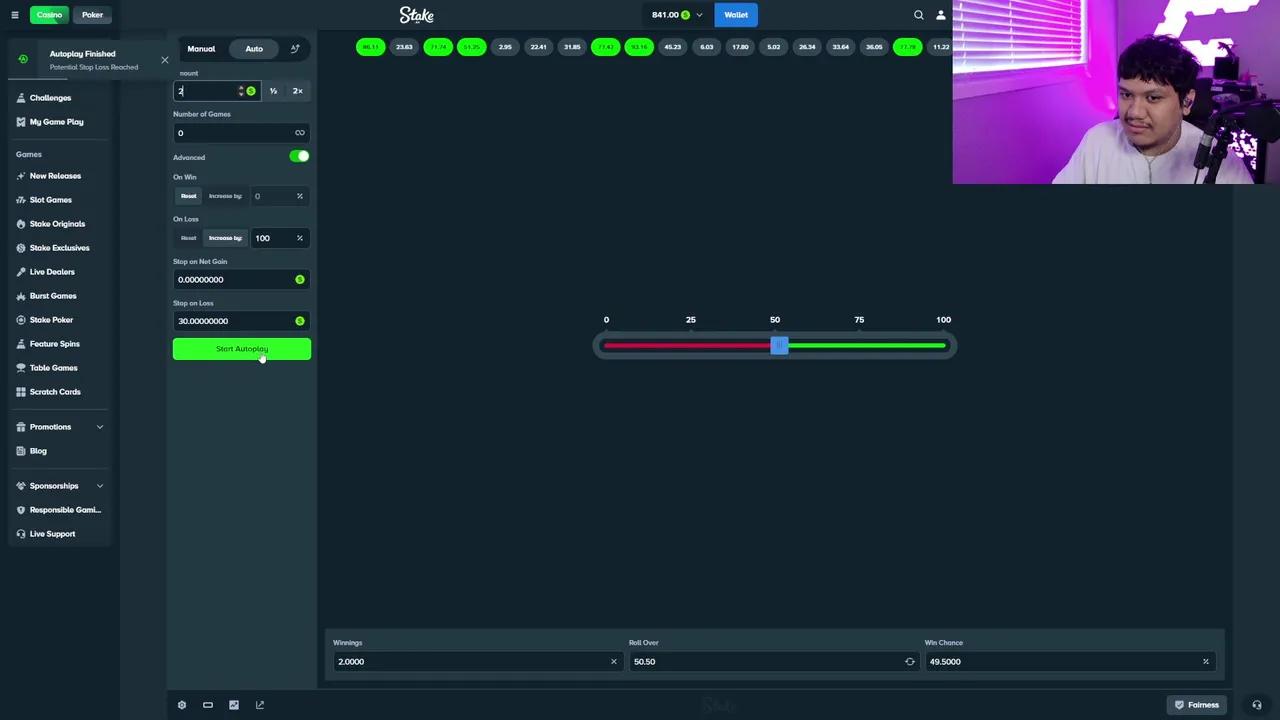Viewport: 1280px width, 720px height.
Task: Expand the Sponsorships menu chevron
Action: point(100,486)
